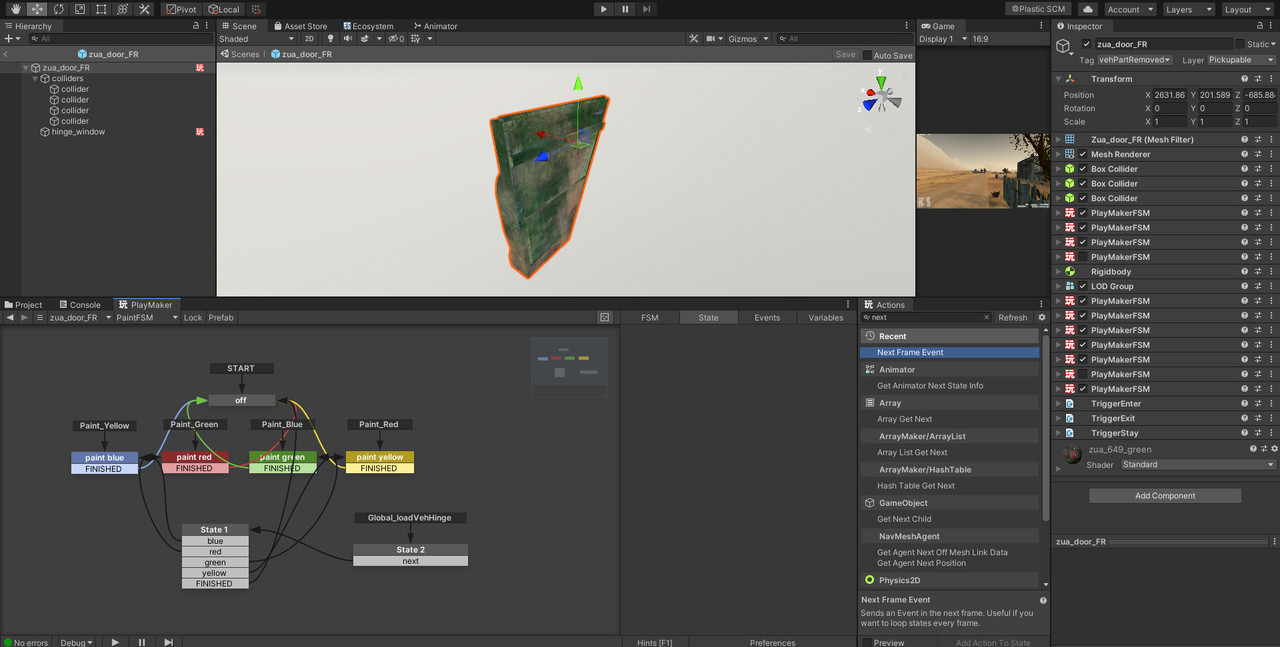Screen dimensions: 1280x647
Task: Toggle 2D scene view mode
Action: (x=309, y=39)
